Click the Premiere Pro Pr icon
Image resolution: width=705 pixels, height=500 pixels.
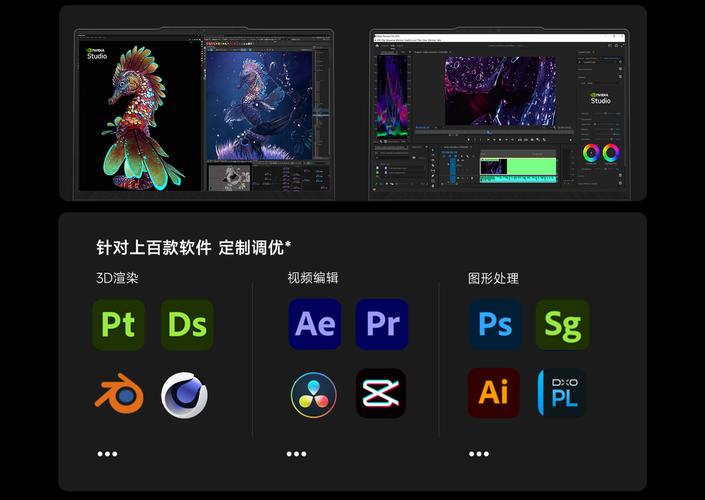(x=382, y=324)
